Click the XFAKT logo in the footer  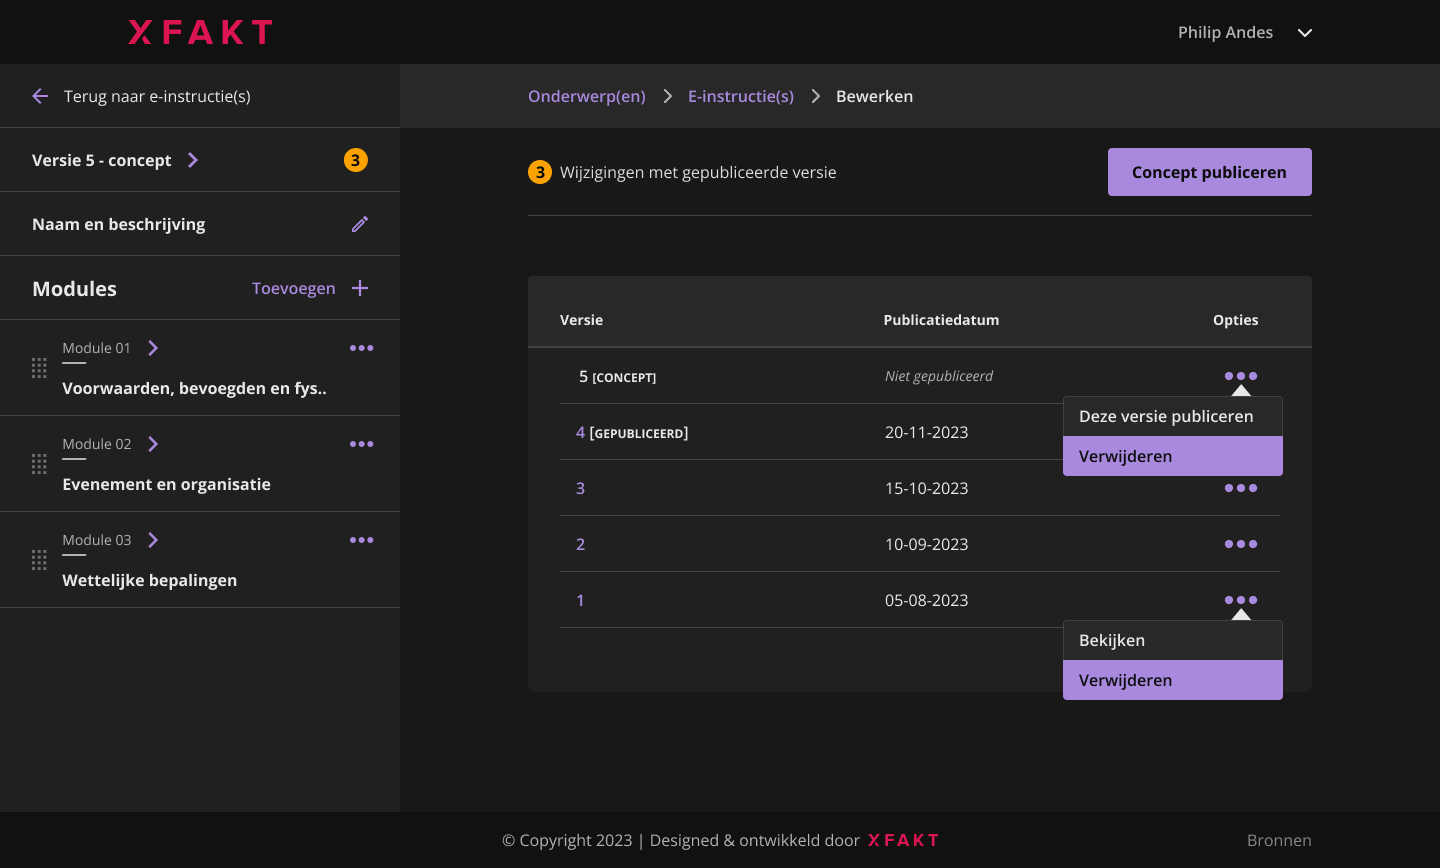(x=904, y=840)
